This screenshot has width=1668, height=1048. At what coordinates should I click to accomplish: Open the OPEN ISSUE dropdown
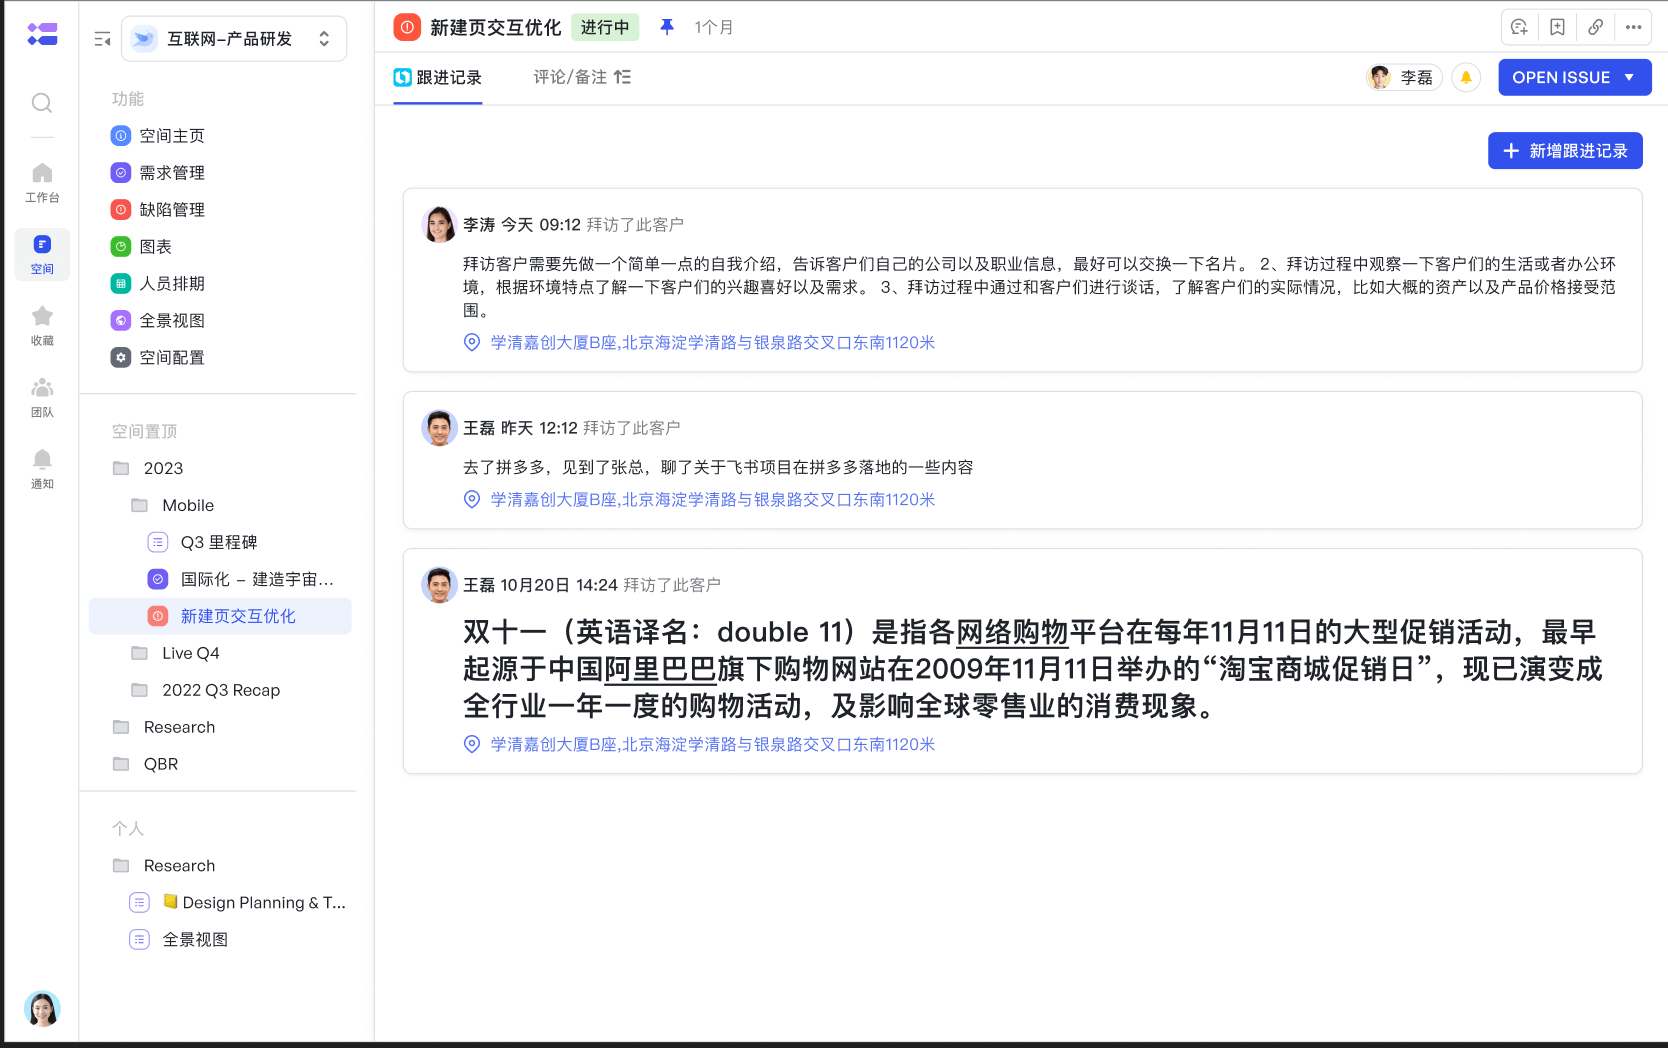tap(1574, 77)
